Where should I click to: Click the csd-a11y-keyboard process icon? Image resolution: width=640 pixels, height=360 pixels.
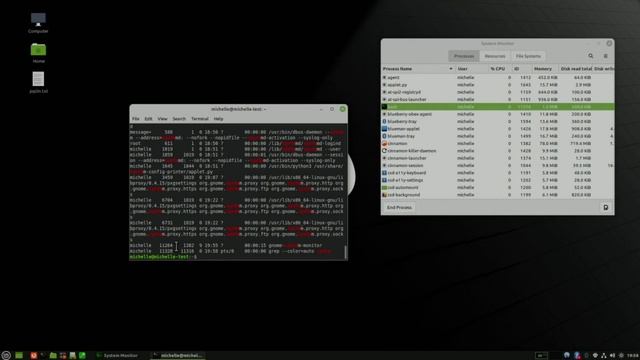(384, 173)
